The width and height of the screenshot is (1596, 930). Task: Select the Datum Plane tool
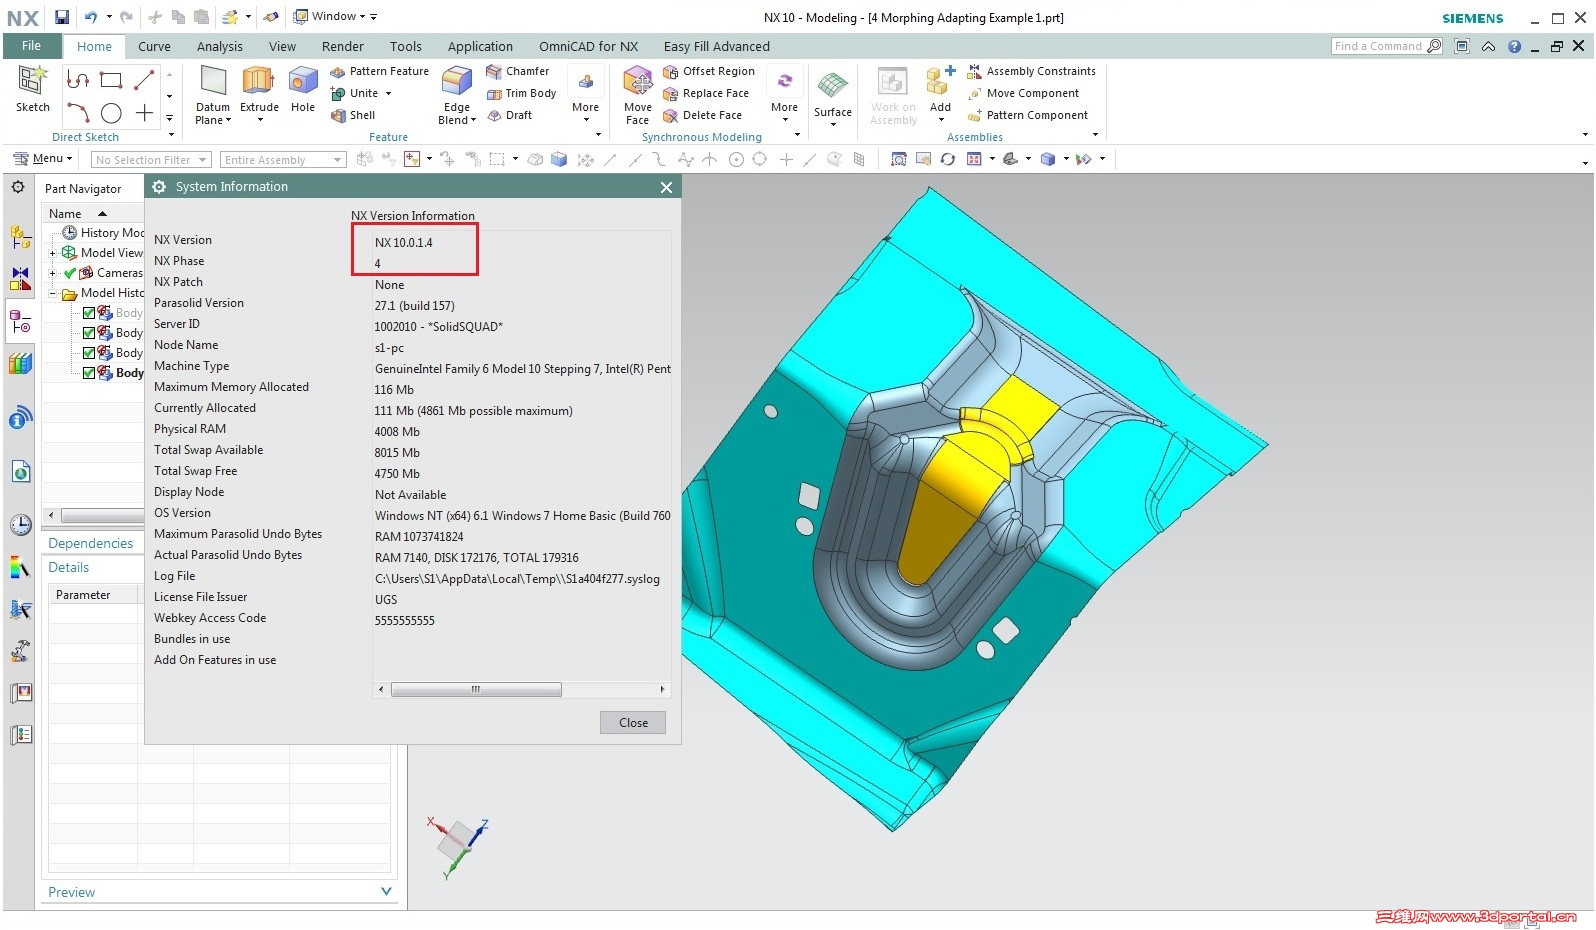coord(213,95)
